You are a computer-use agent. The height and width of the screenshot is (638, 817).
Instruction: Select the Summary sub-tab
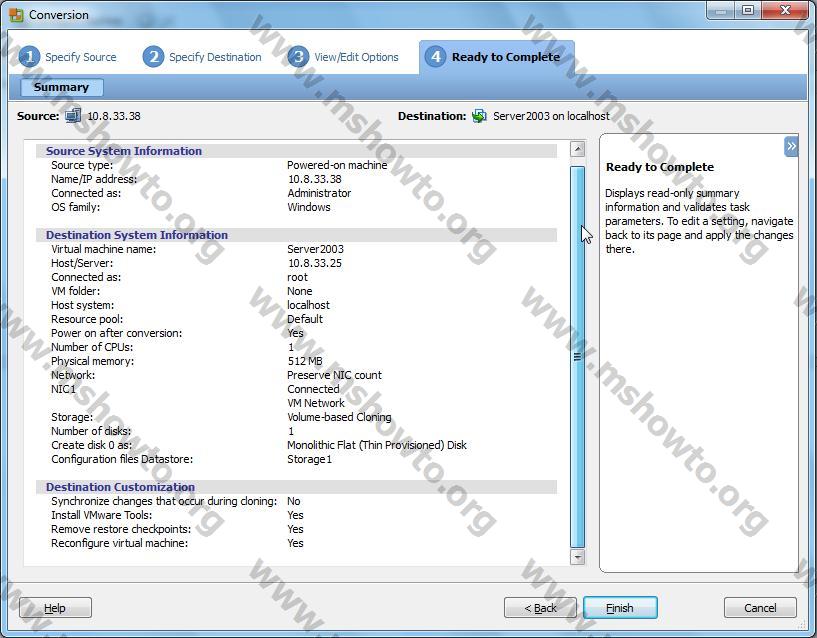[x=61, y=87]
